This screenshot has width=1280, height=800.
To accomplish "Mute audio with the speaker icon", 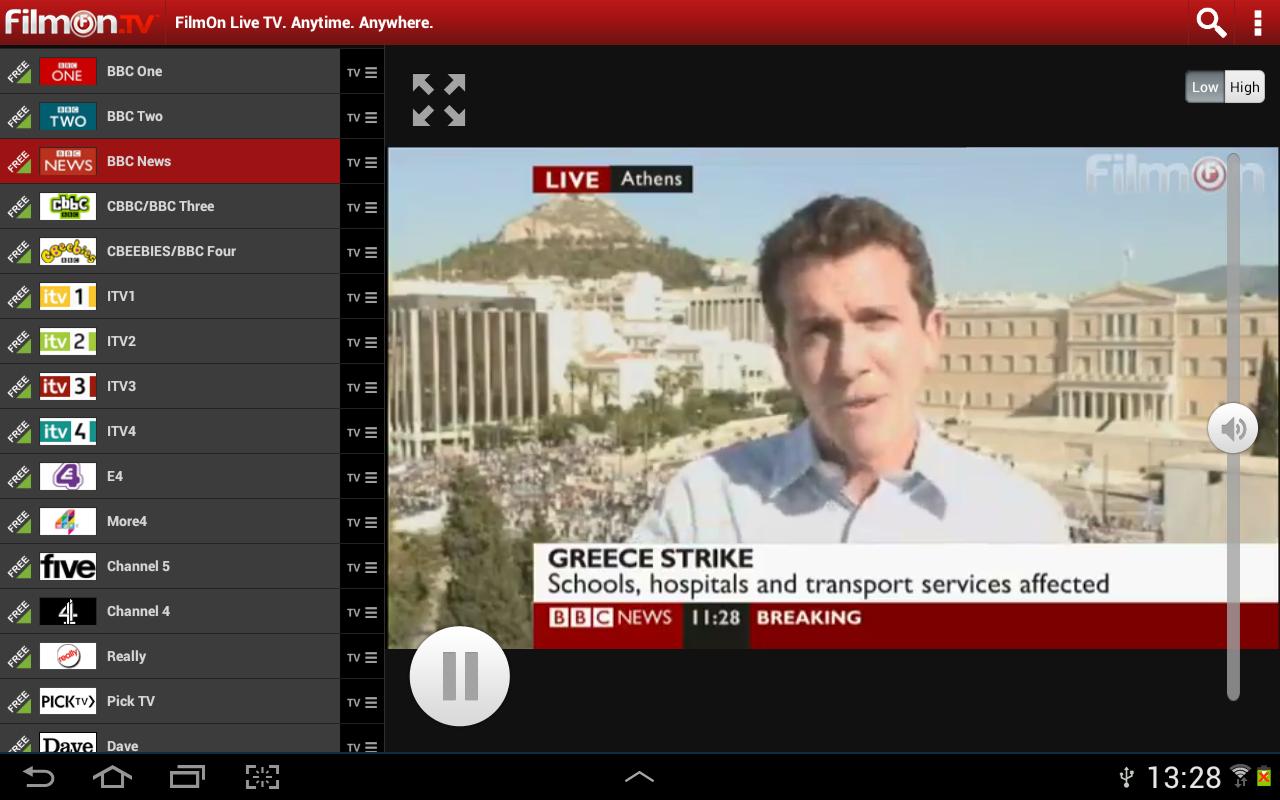I will pyautogui.click(x=1232, y=429).
